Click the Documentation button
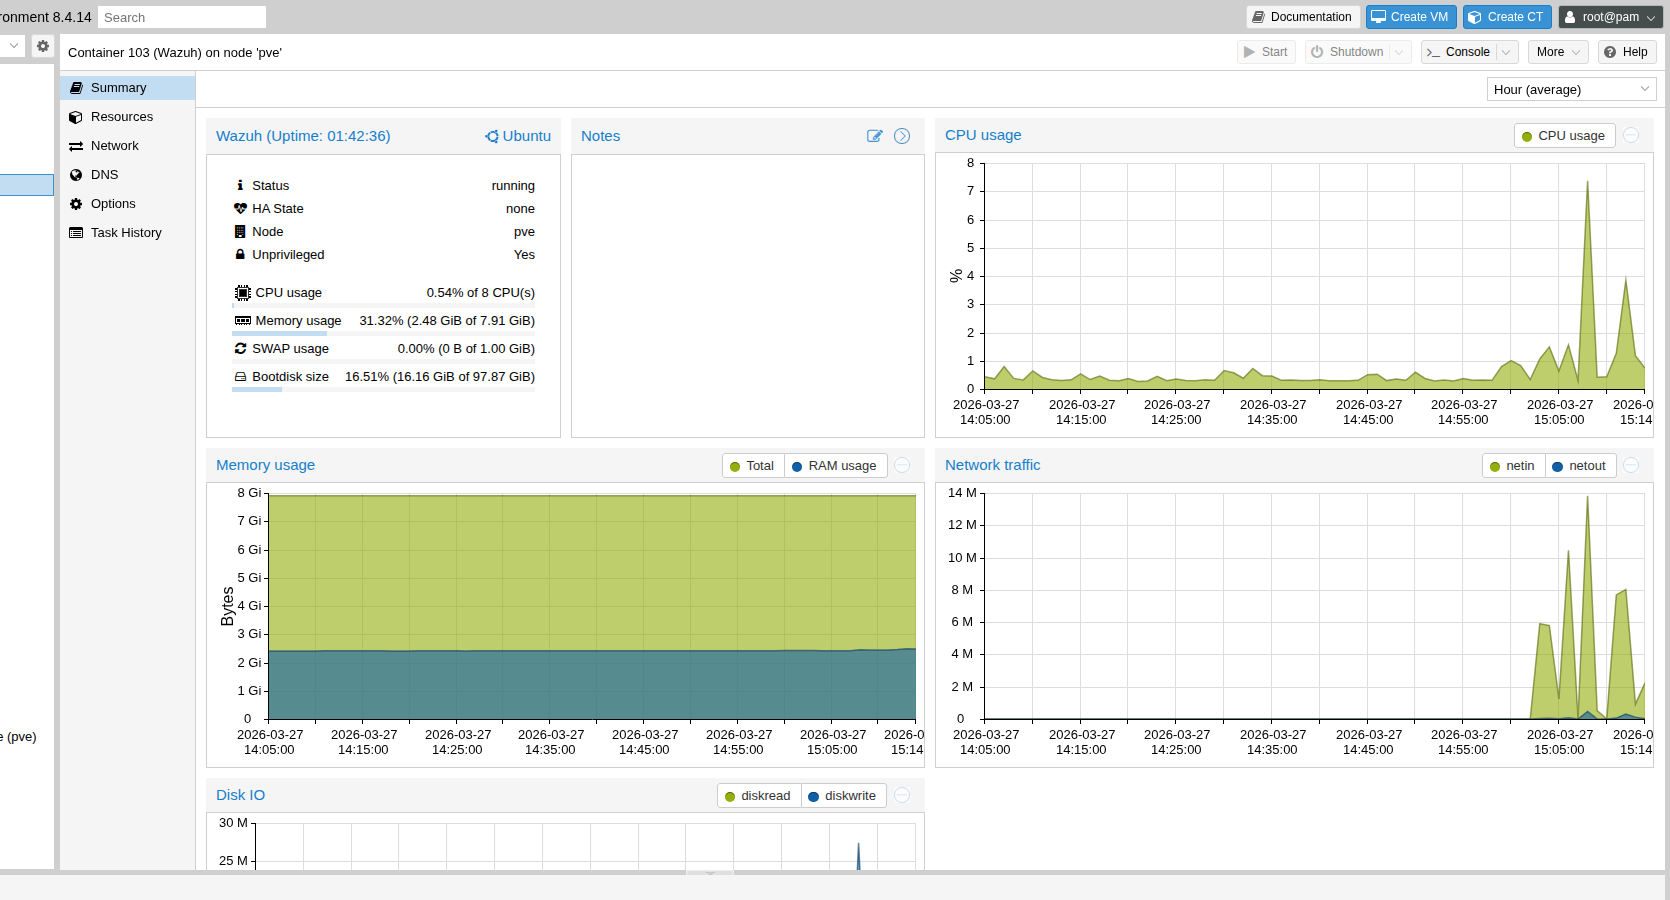The height and width of the screenshot is (900, 1670). (x=1303, y=17)
